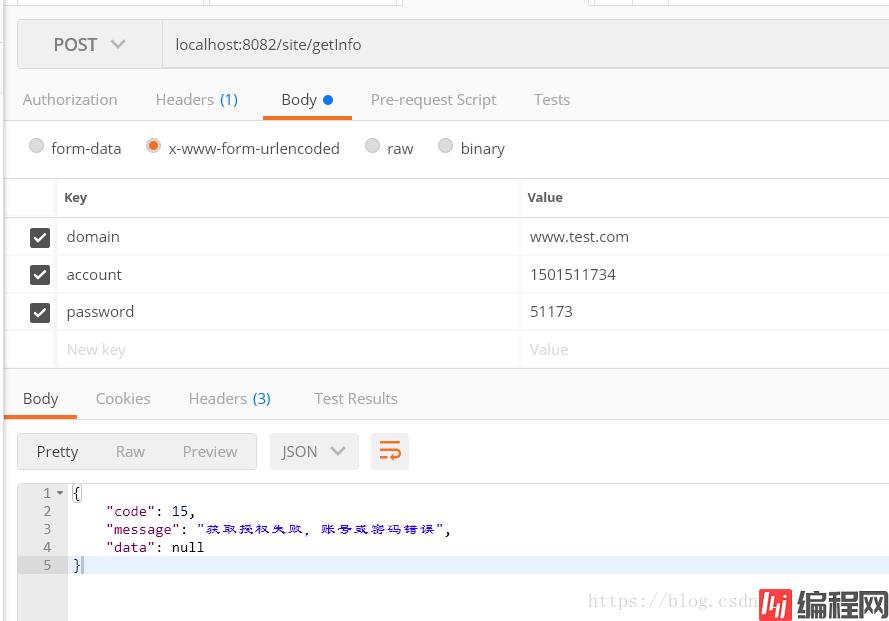This screenshot has width=889, height=621.
Task: Switch response view to Raw
Action: pyautogui.click(x=130, y=452)
